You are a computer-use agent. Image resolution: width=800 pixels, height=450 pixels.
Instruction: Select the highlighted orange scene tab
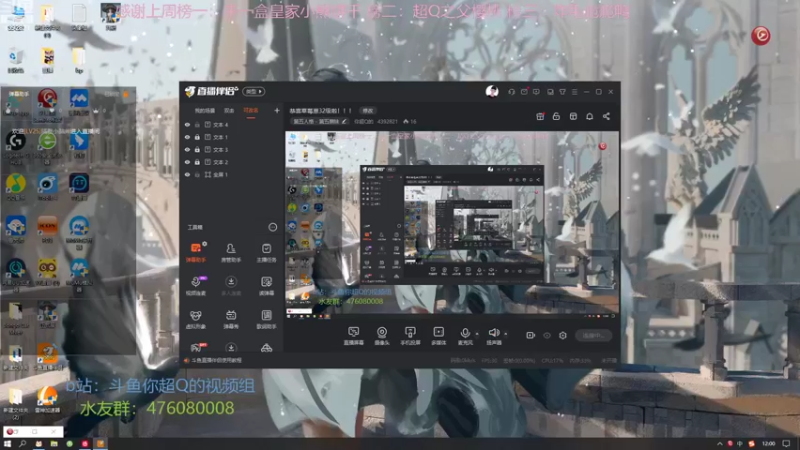tap(251, 111)
